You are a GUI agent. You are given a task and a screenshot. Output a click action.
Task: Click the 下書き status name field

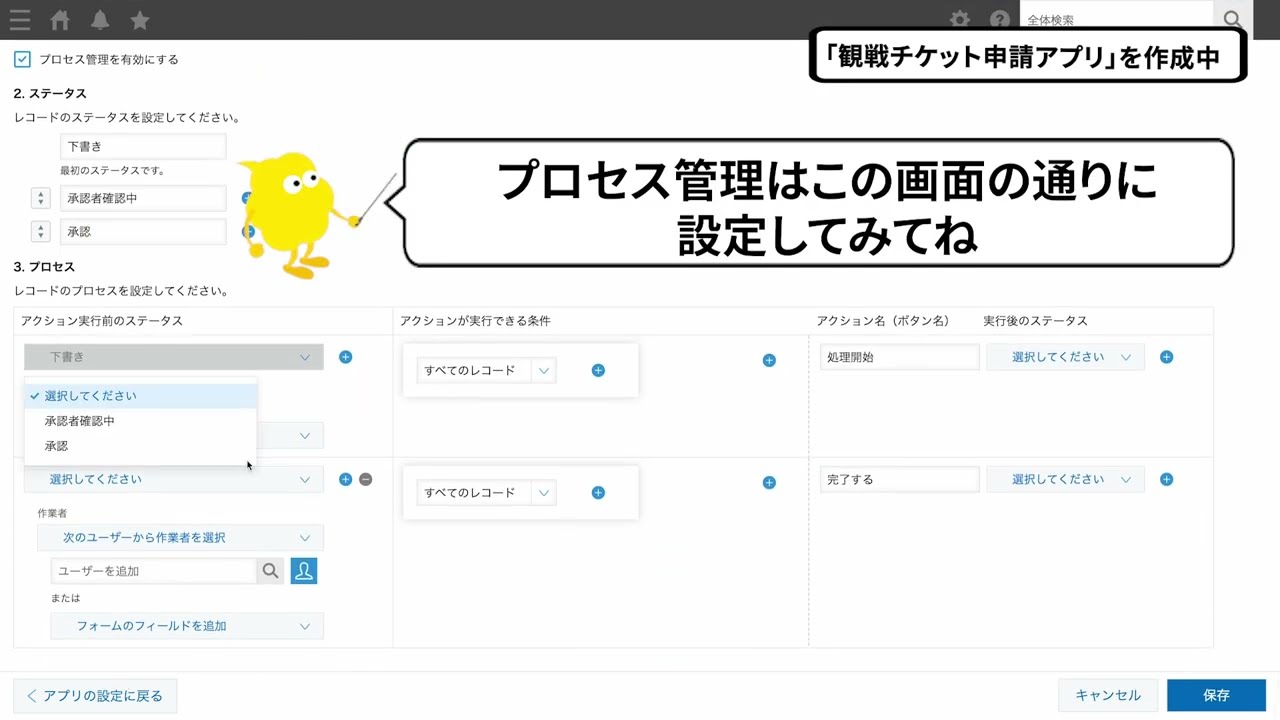point(143,146)
